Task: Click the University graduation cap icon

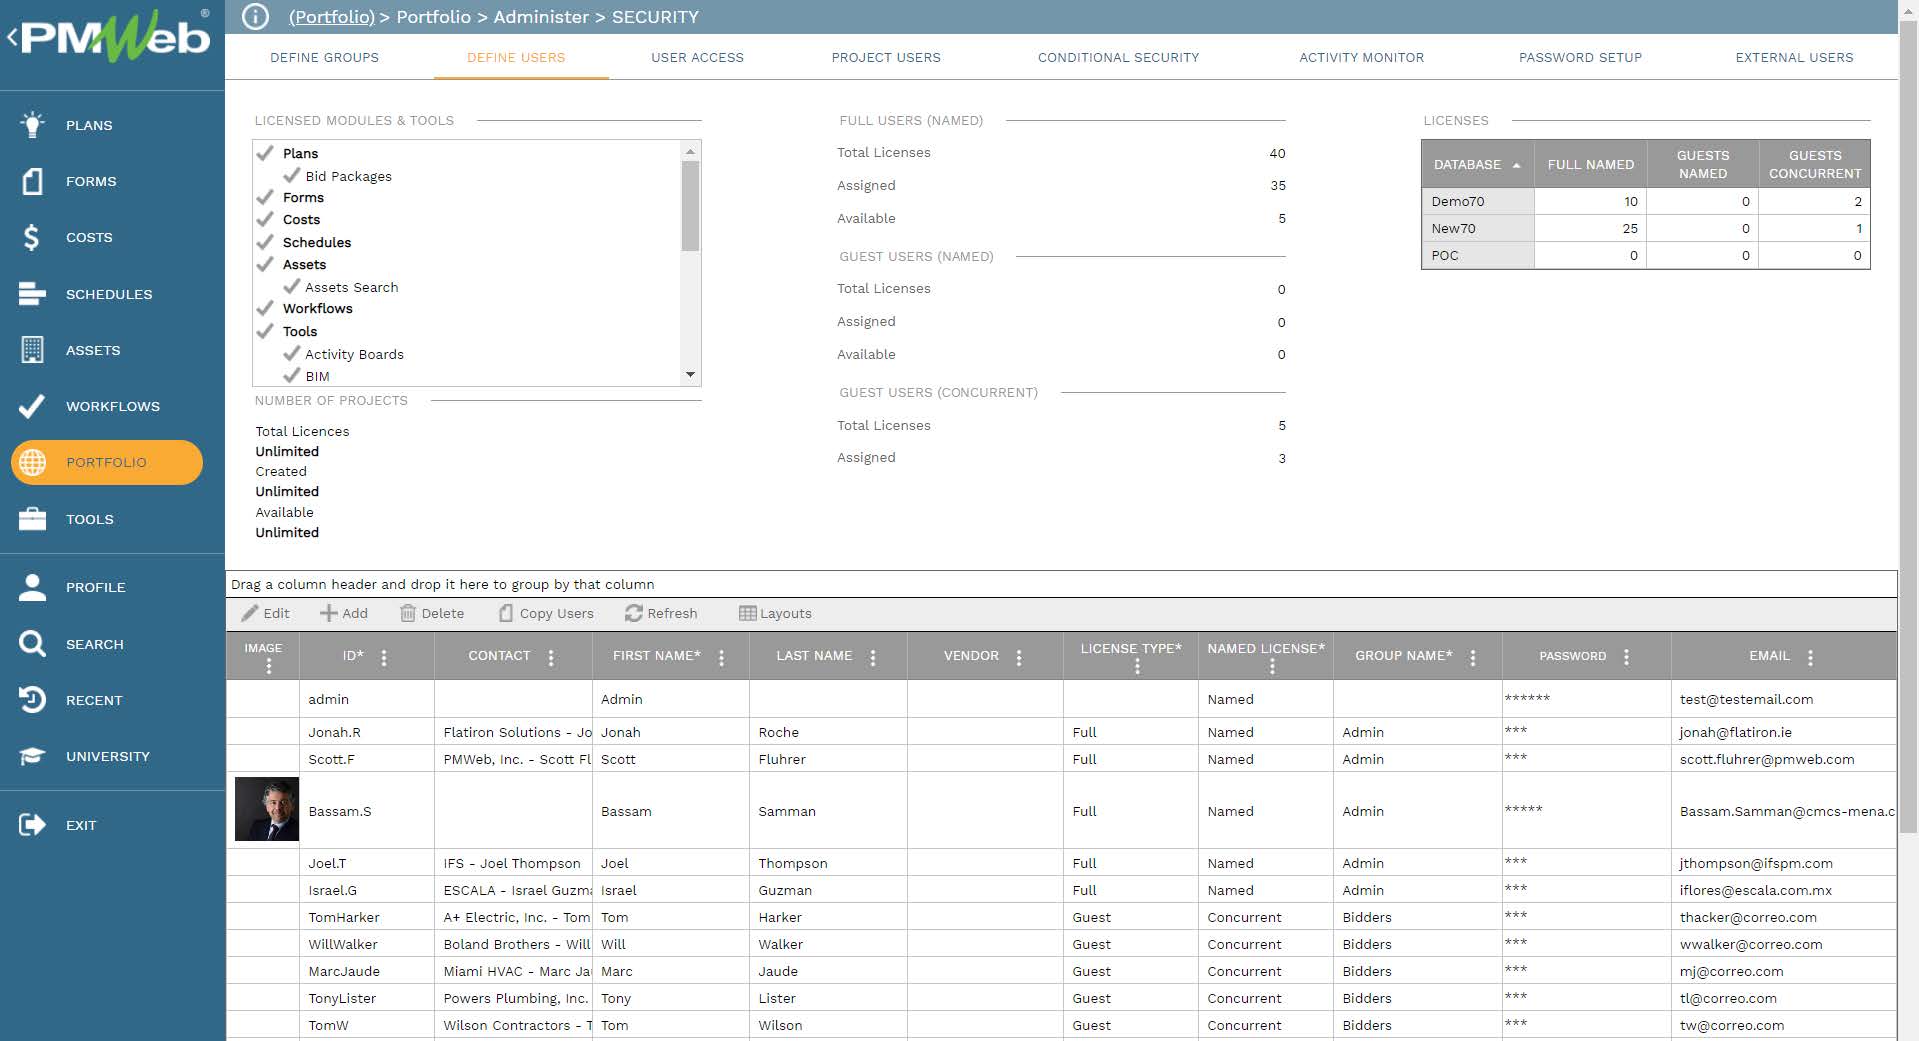Action: pos(32,756)
